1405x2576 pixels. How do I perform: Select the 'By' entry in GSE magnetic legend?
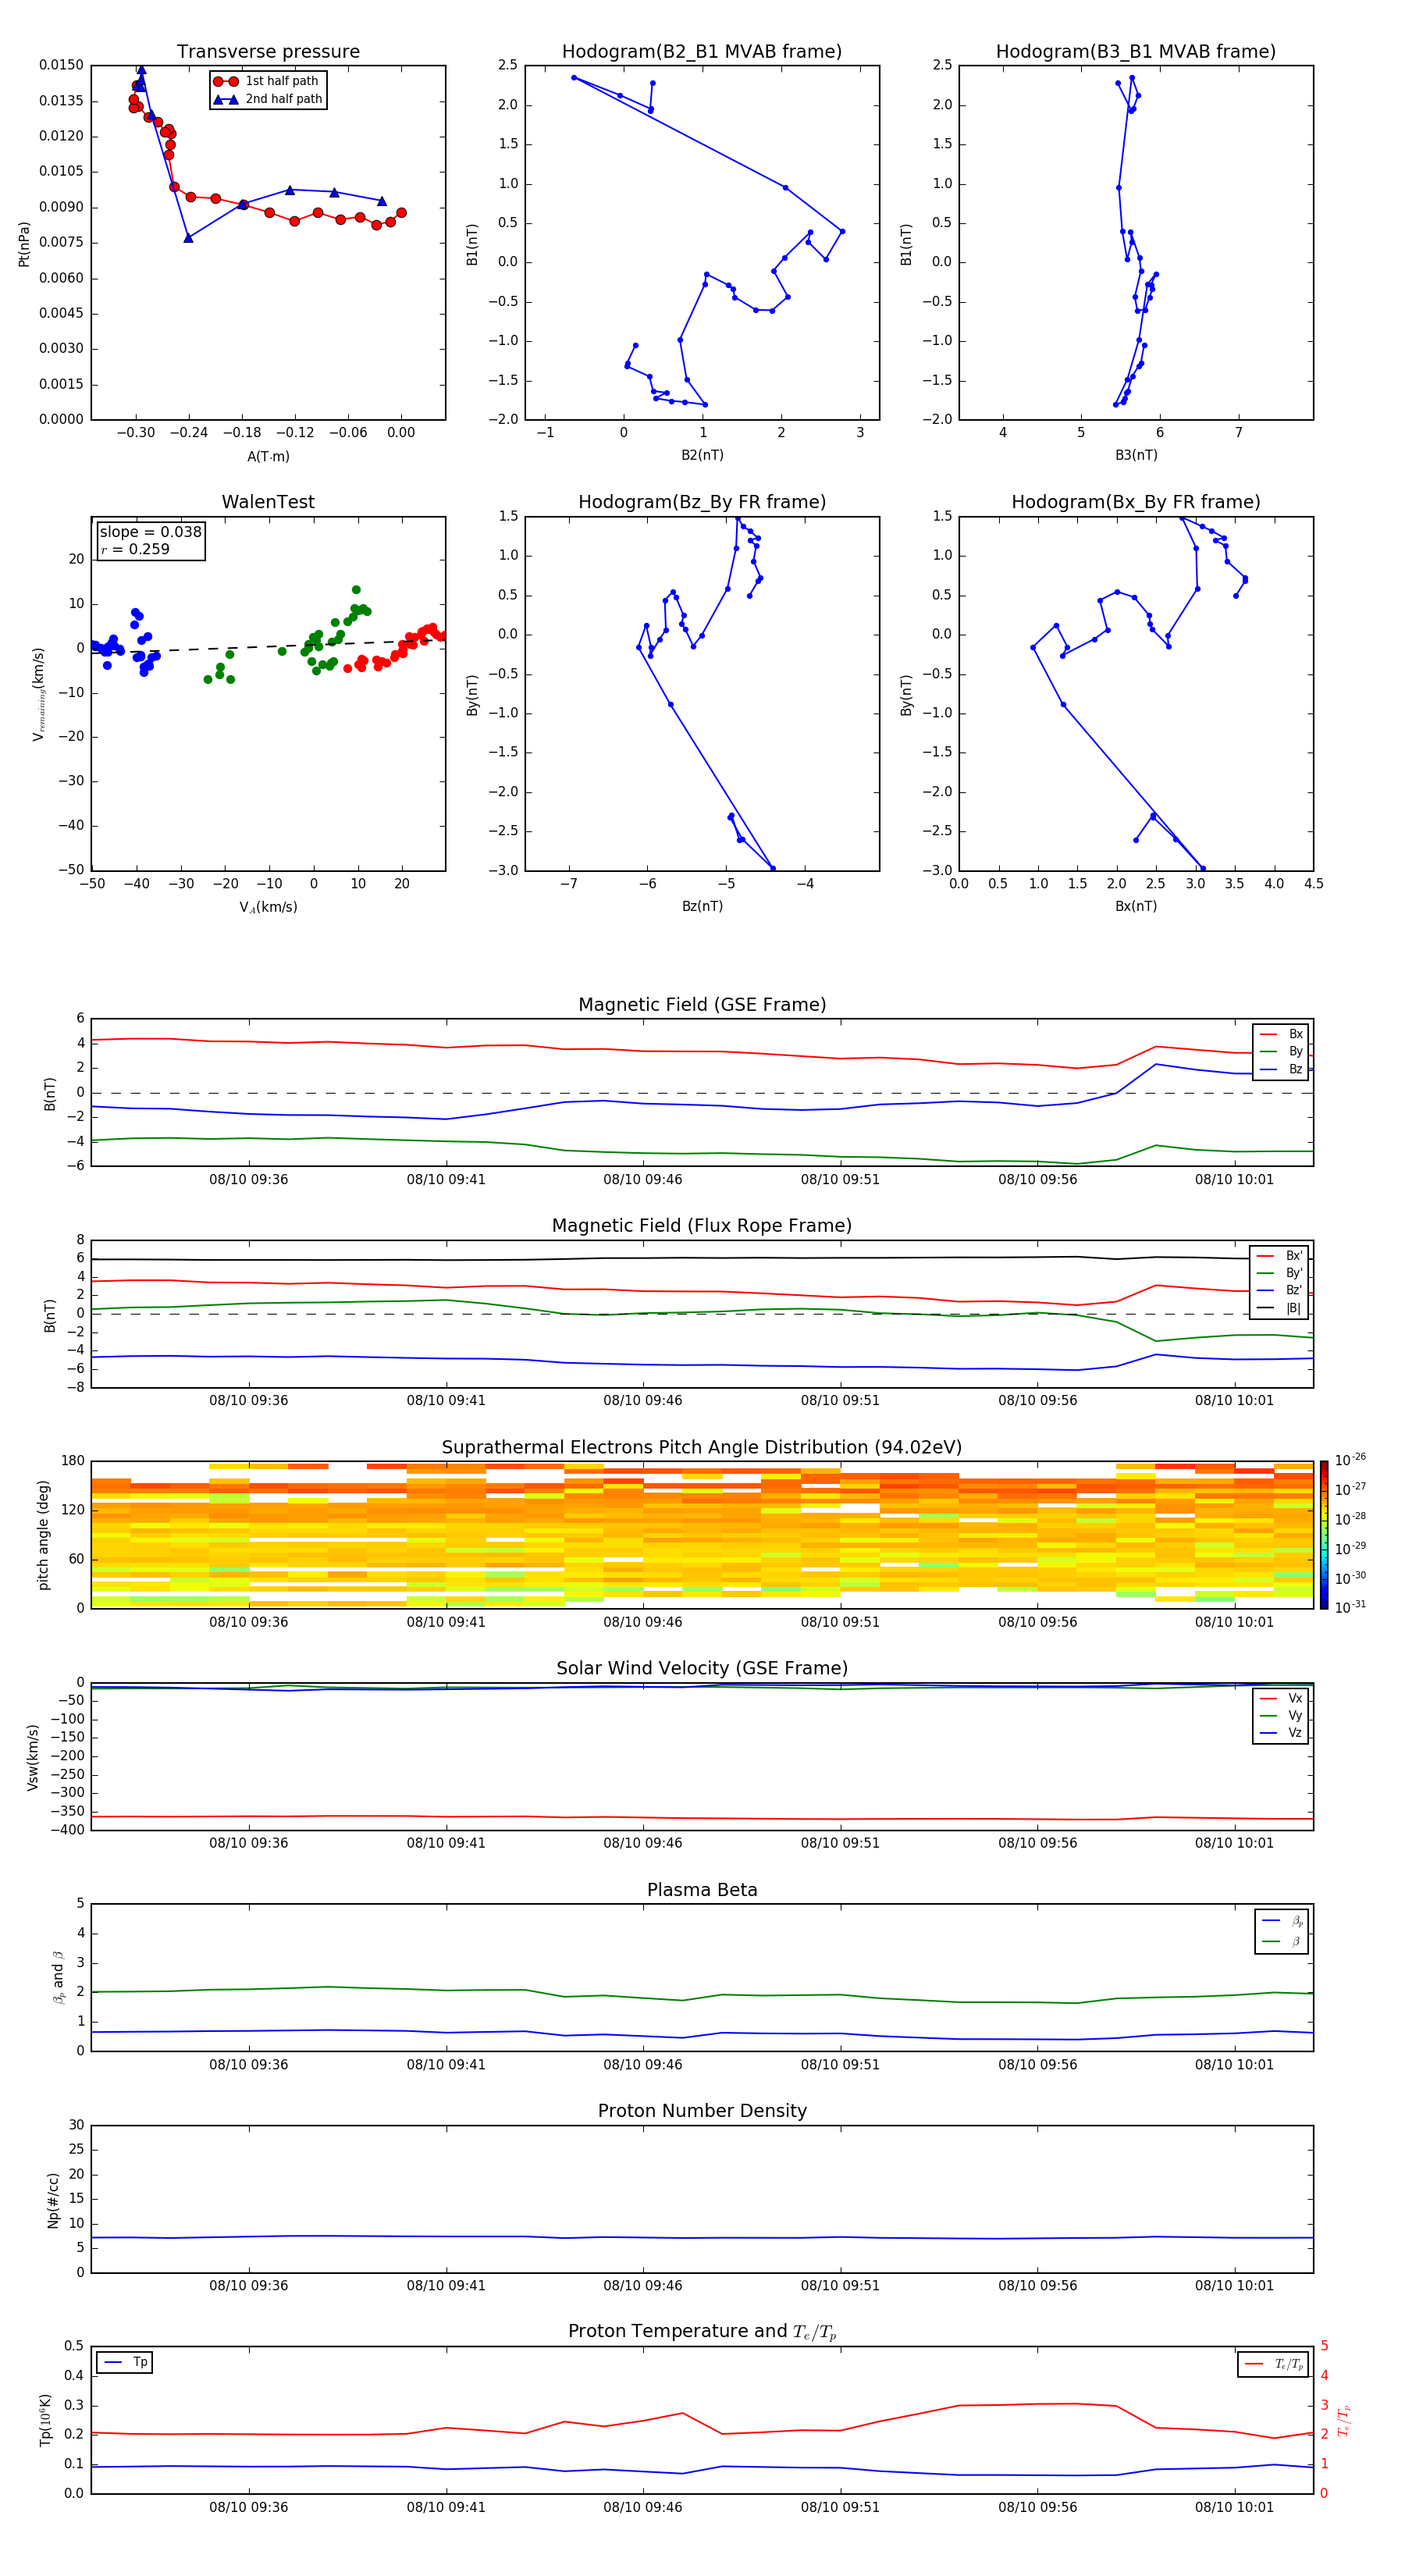click(1282, 1051)
